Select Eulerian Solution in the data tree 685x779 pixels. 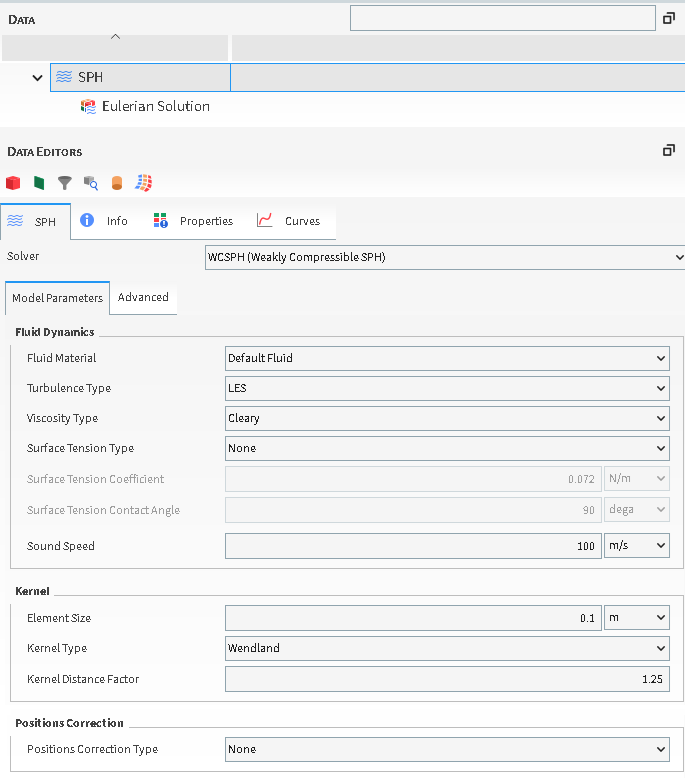click(155, 106)
